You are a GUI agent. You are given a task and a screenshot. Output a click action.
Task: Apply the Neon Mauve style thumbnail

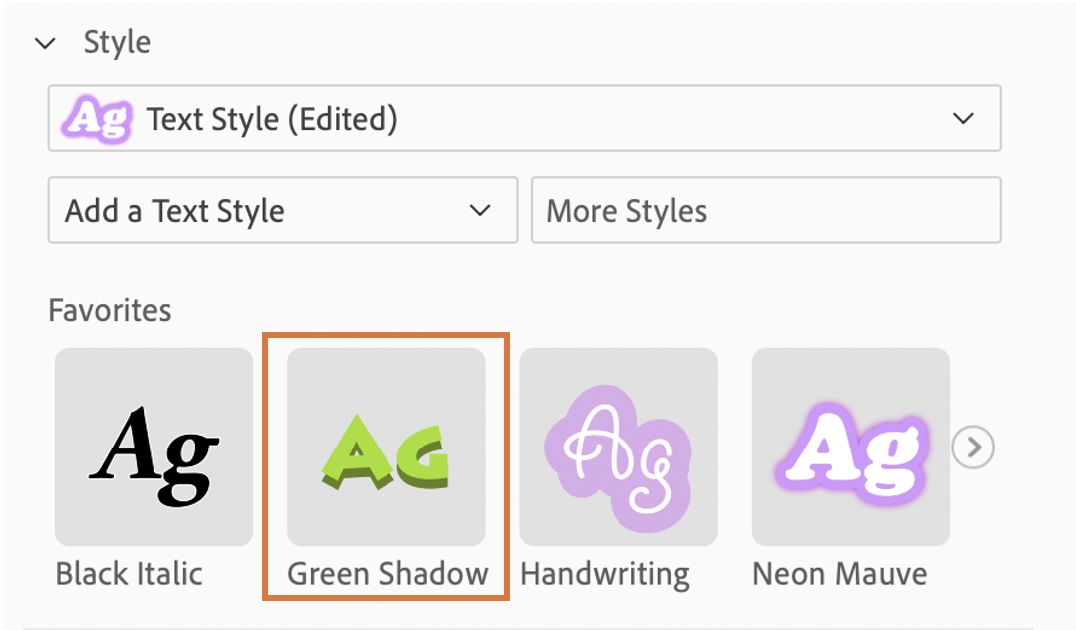point(850,447)
